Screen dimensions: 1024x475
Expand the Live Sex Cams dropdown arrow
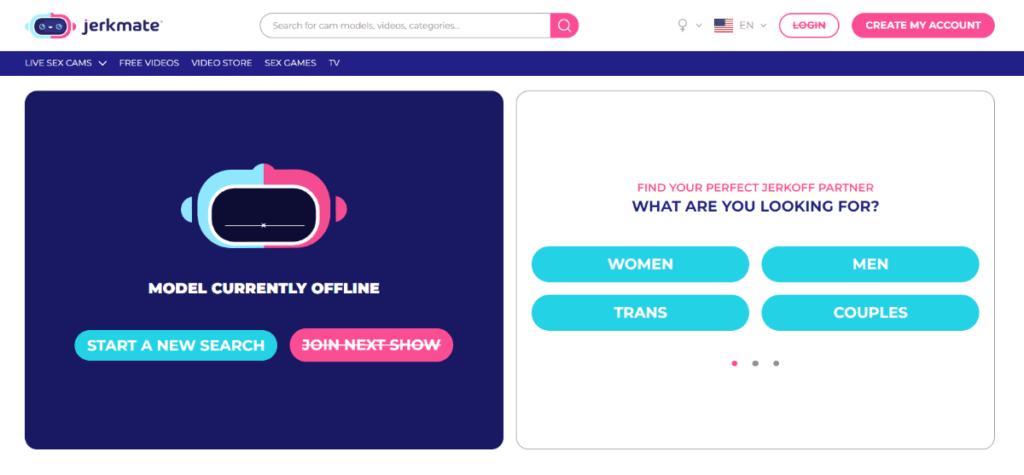click(102, 63)
